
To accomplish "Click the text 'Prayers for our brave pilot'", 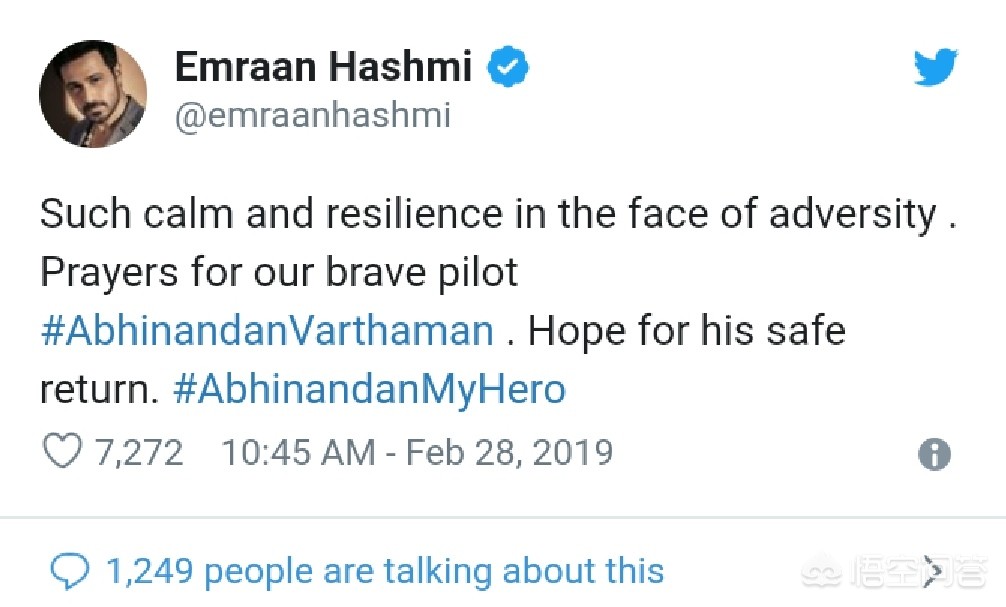I will coord(279,273).
